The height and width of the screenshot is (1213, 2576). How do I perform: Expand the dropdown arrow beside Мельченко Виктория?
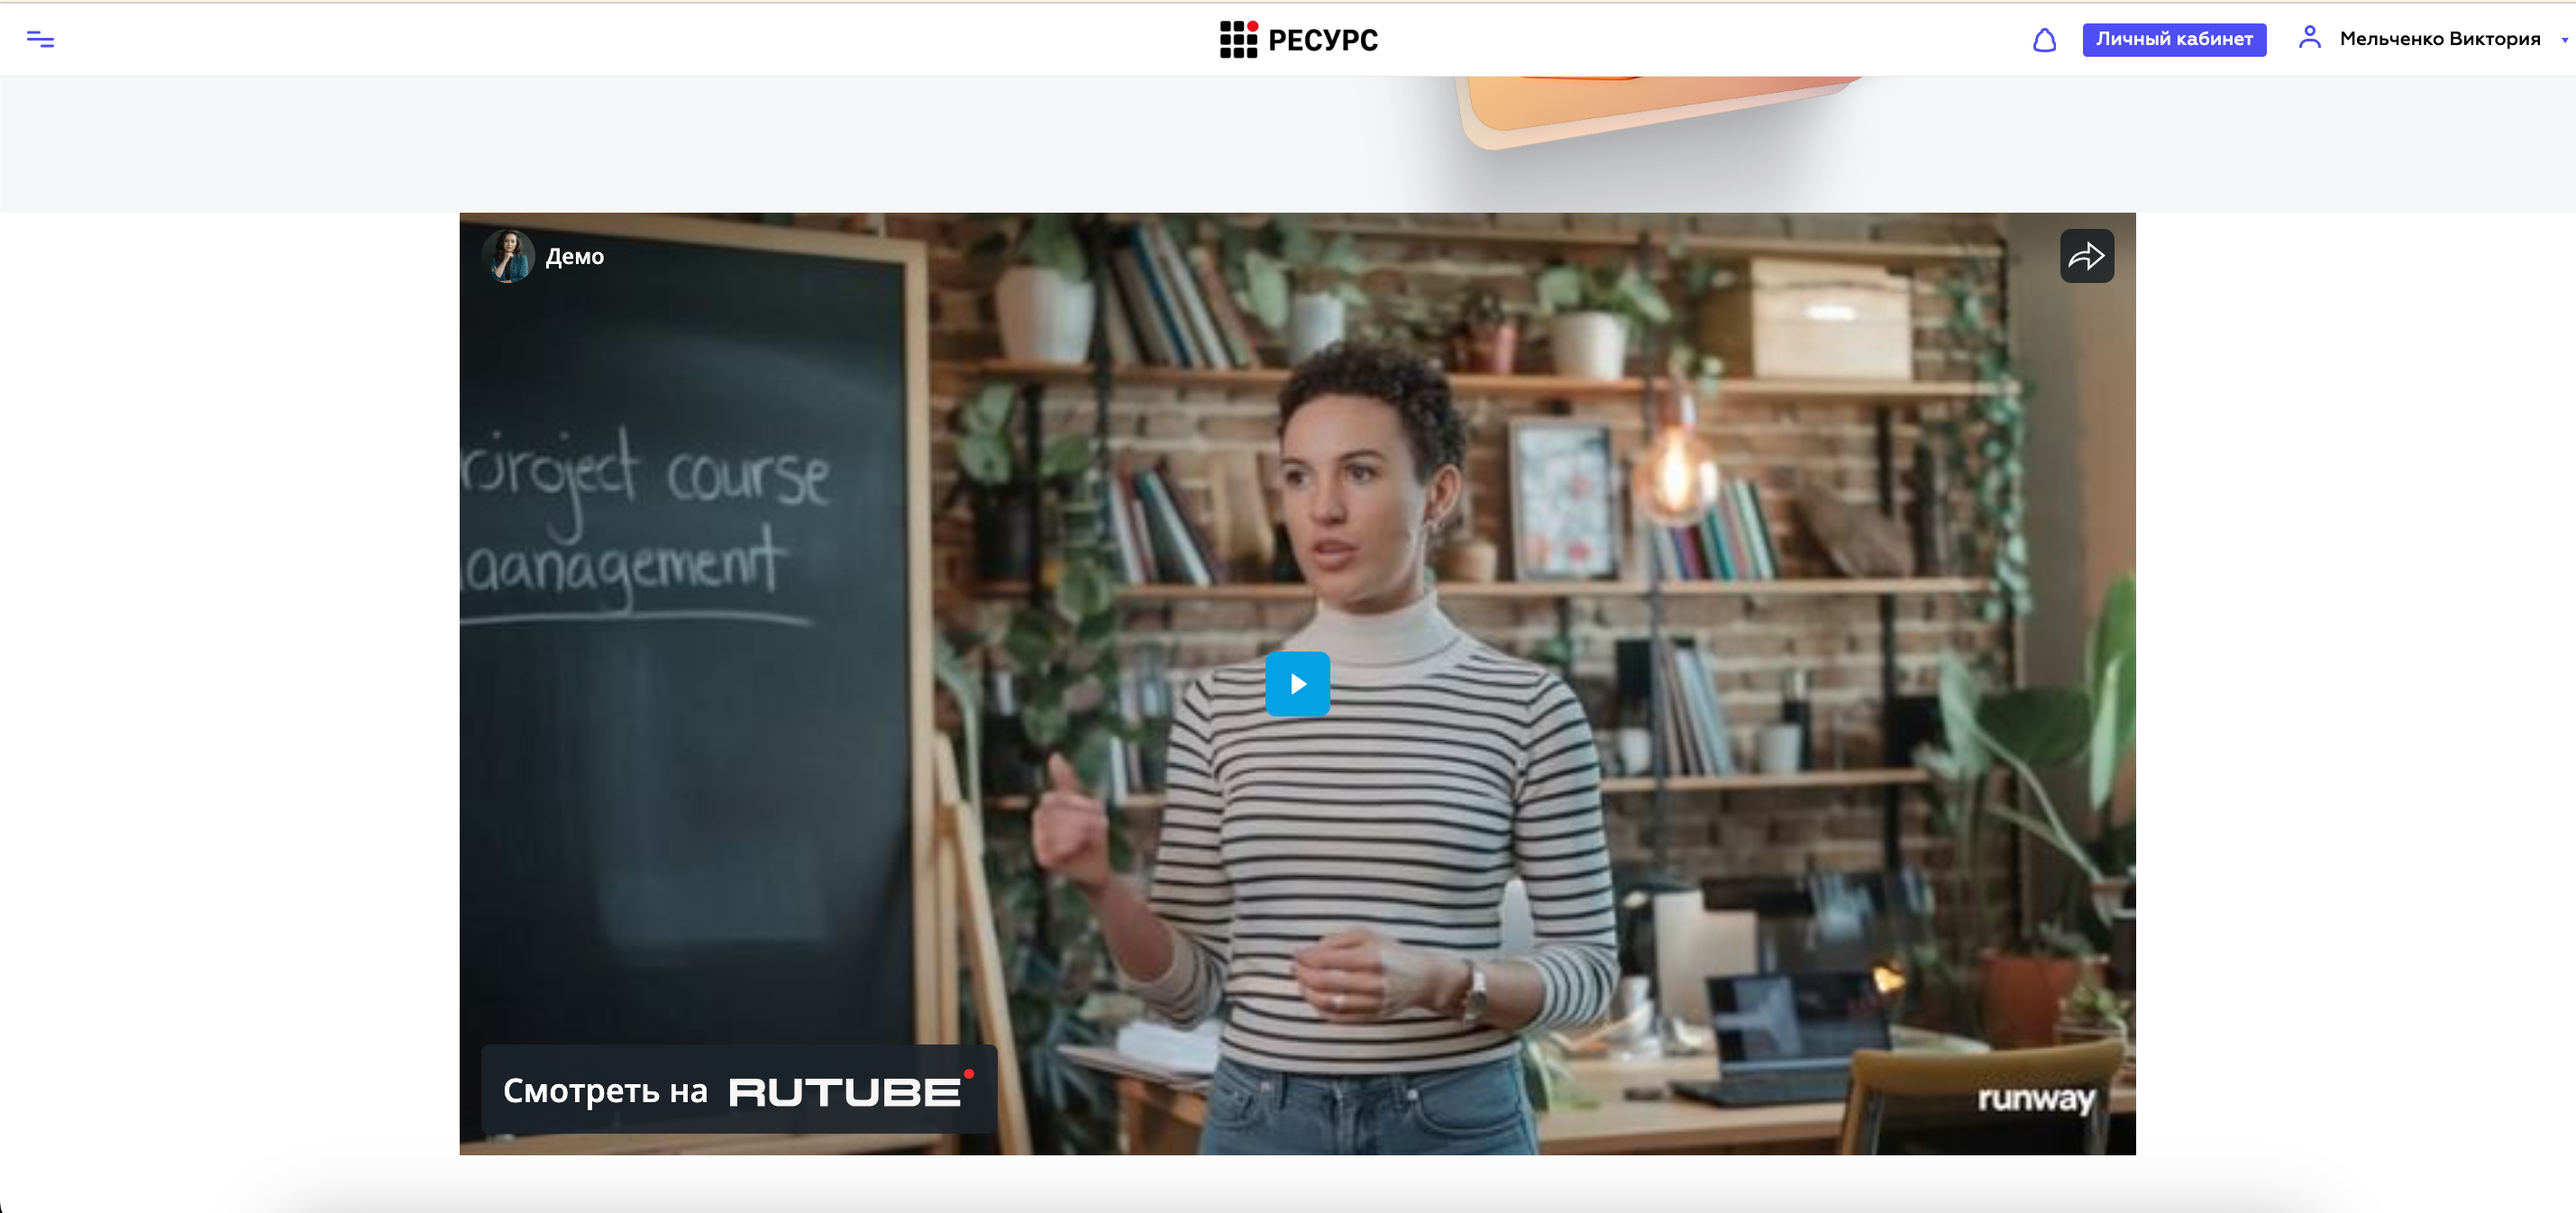[x=2564, y=40]
